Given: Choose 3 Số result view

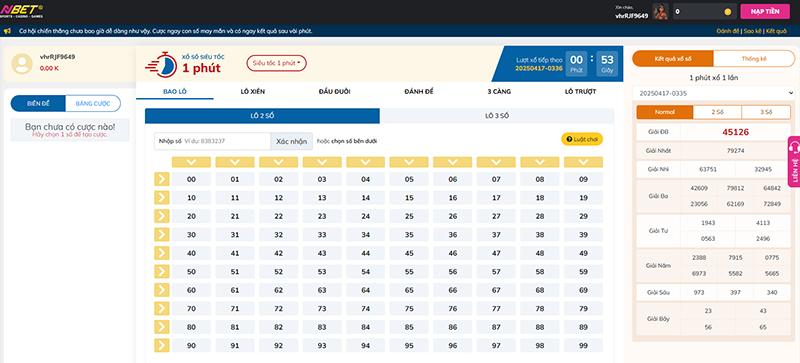Looking at the screenshot, I should click(x=766, y=112).
